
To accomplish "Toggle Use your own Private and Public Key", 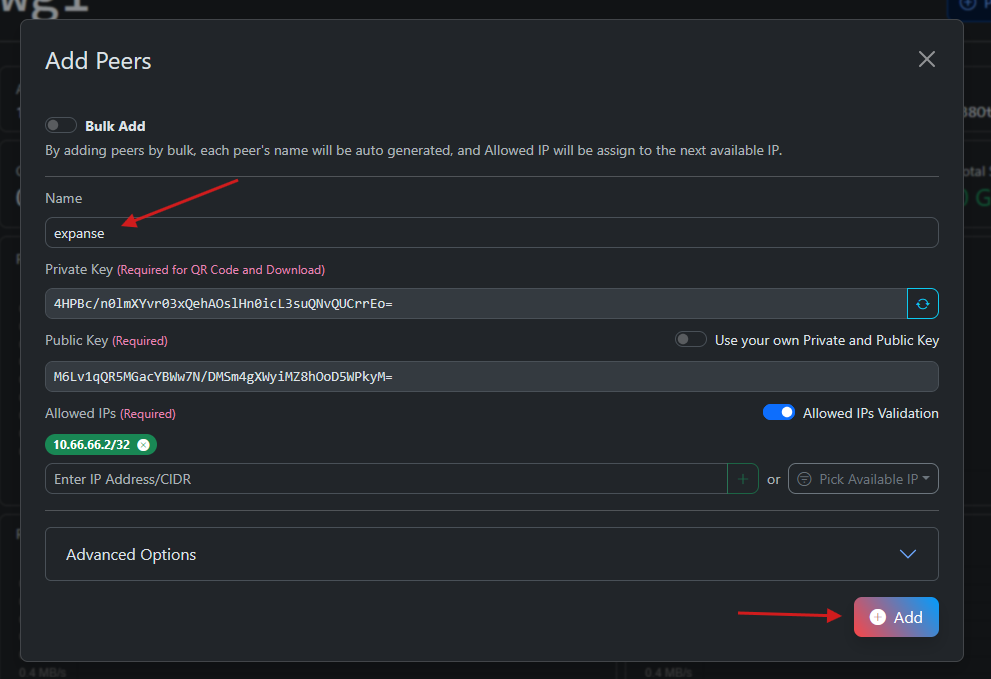I will [691, 340].
